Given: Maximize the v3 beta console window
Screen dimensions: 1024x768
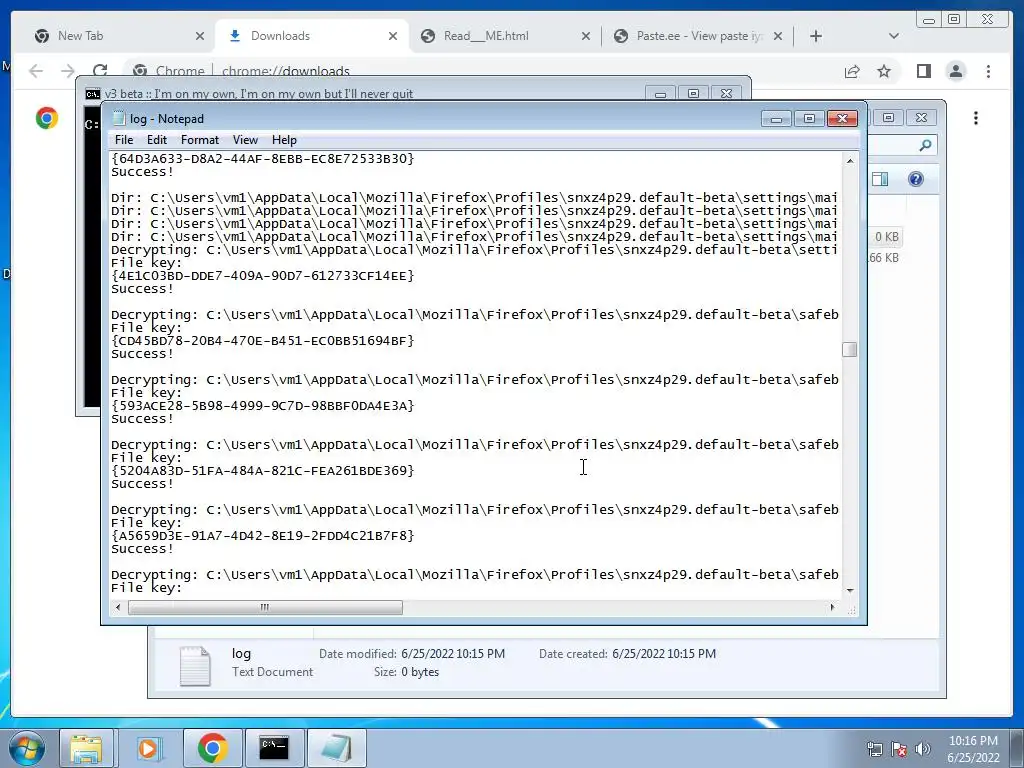Looking at the screenshot, I should click(694, 94).
